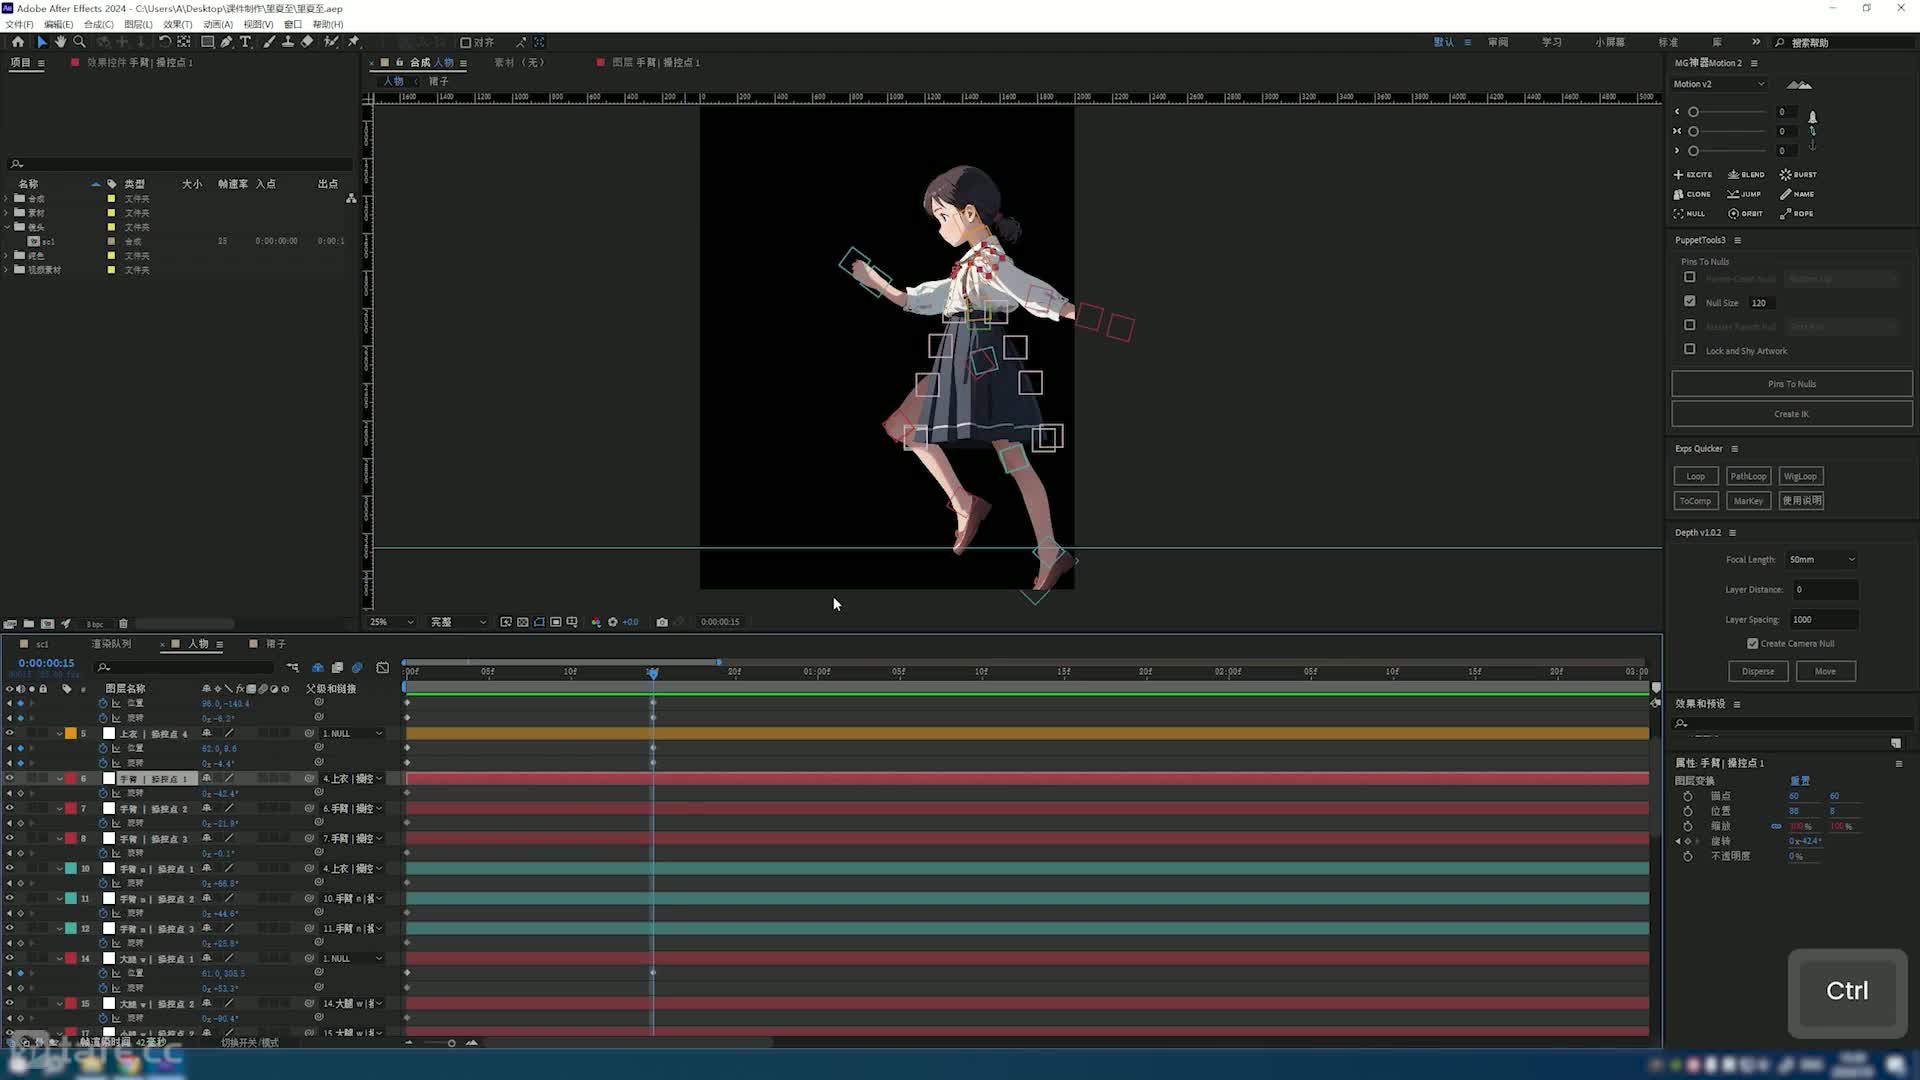Click the CLONE button in Motion 2
The width and height of the screenshot is (1920, 1080).
pyautogui.click(x=1692, y=194)
